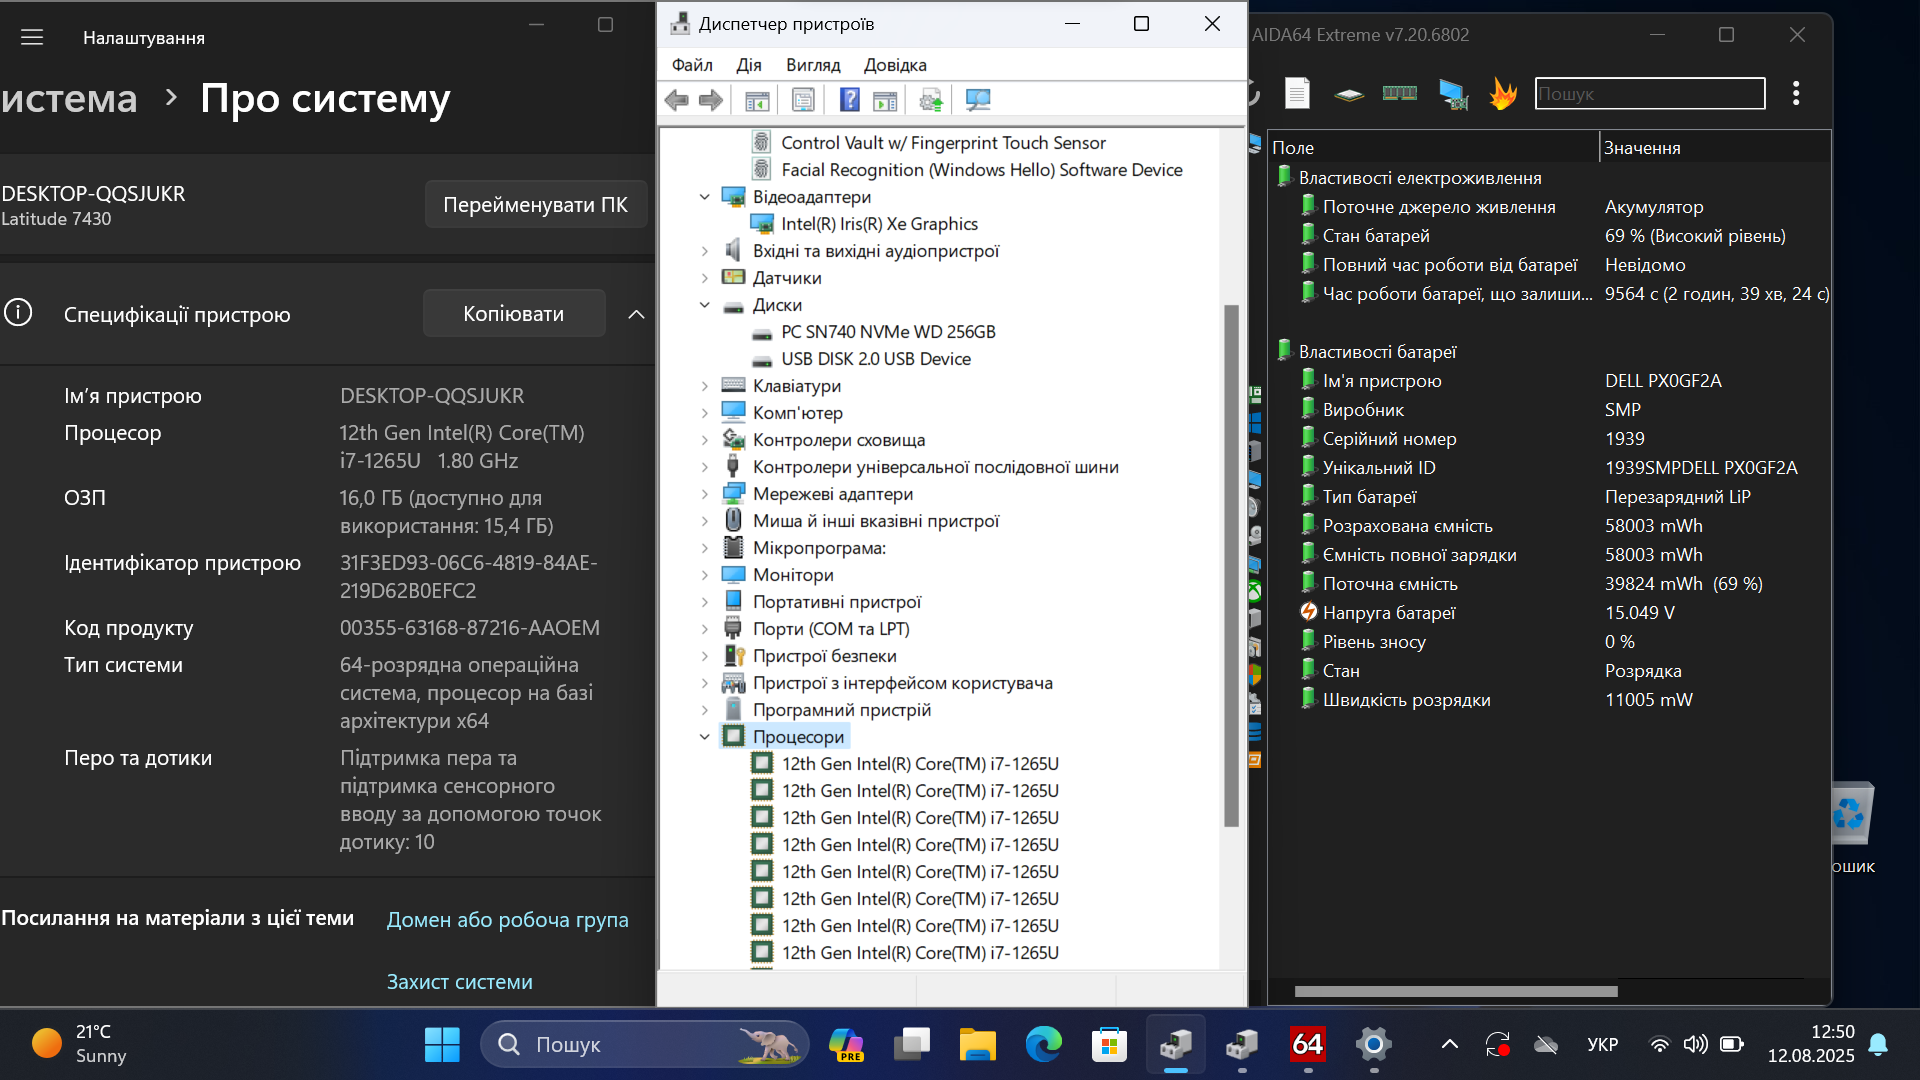Screen dimensions: 1920x1080
Task: Select PC SN740 NVMe WD 256GB disk
Action: (x=888, y=332)
